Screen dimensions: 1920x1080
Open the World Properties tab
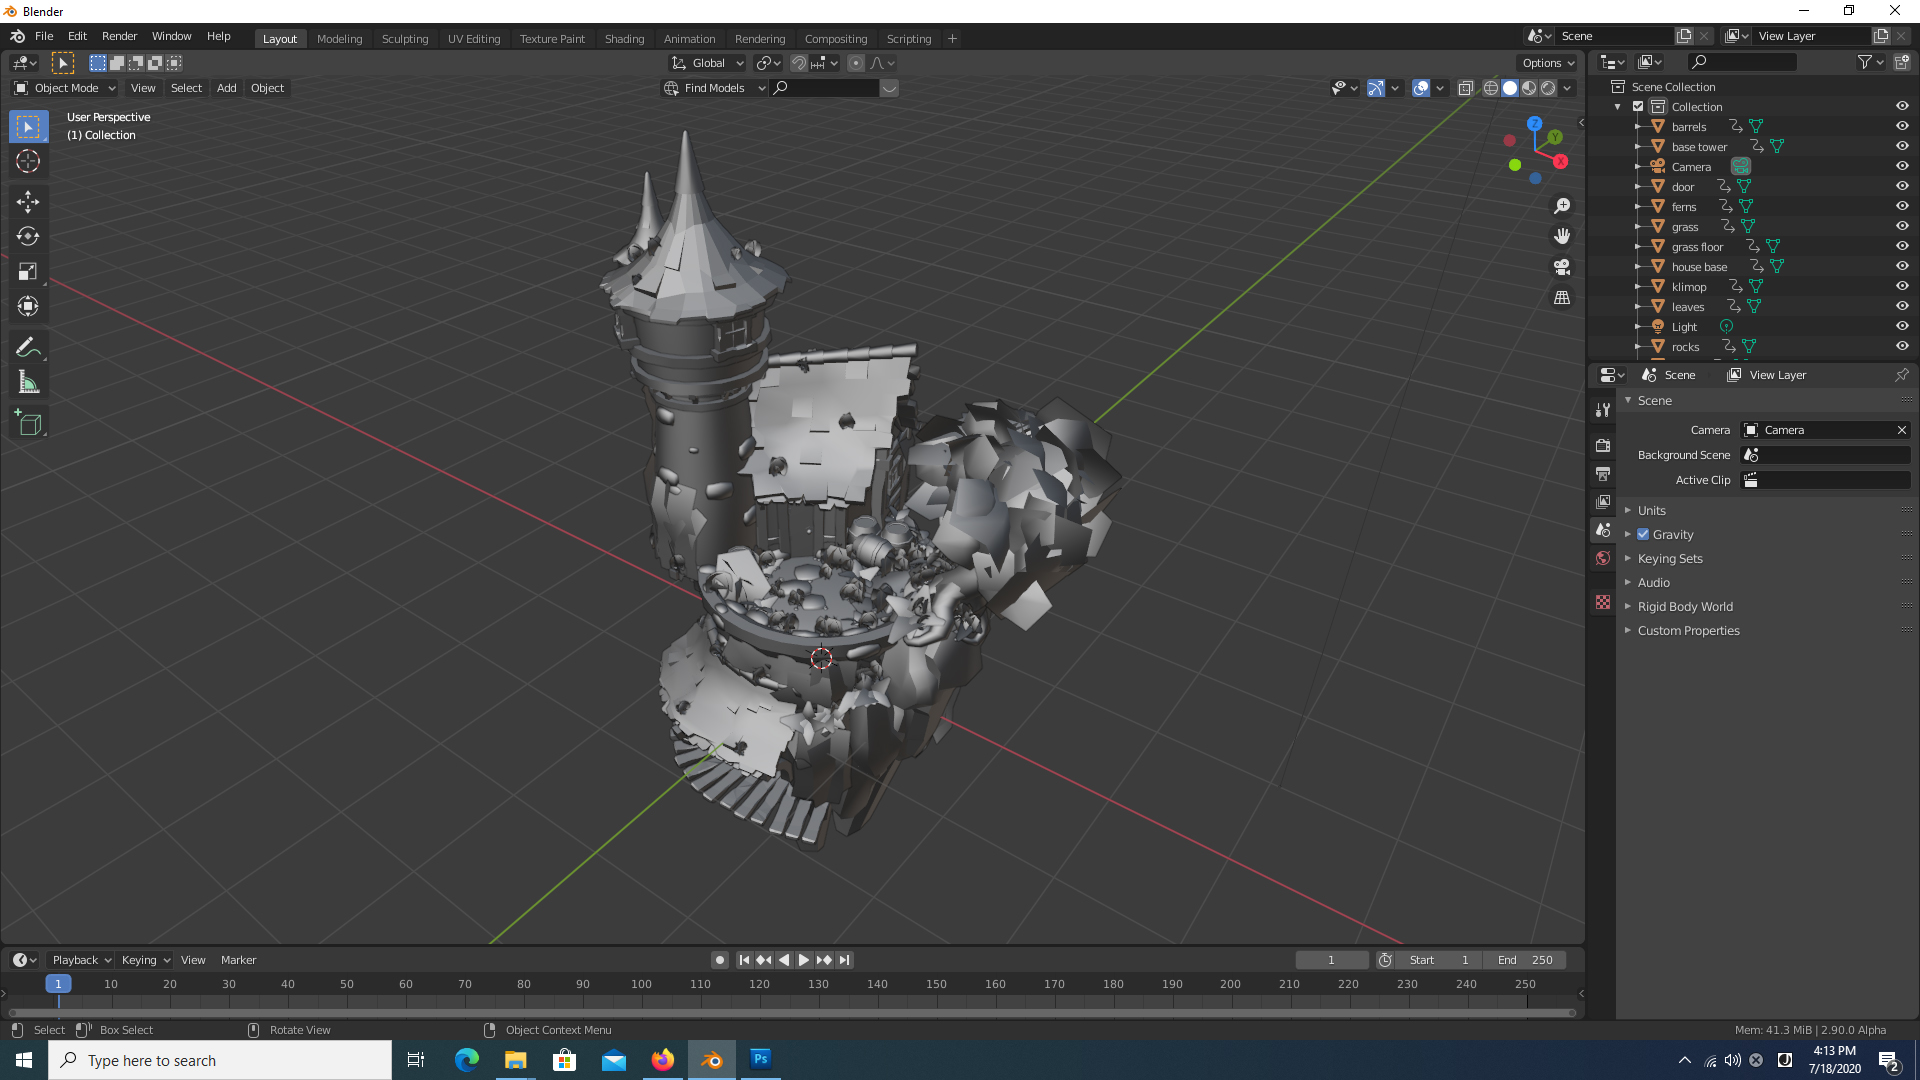click(1603, 557)
